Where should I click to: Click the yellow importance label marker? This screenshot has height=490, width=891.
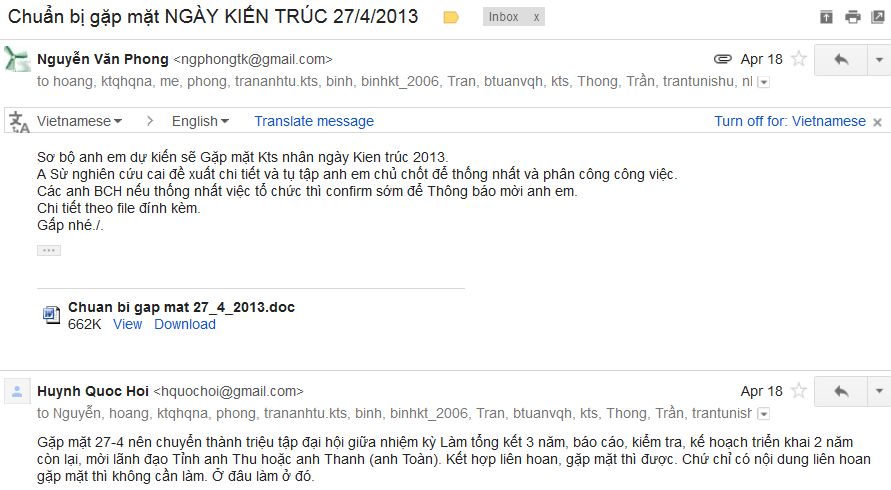451,18
